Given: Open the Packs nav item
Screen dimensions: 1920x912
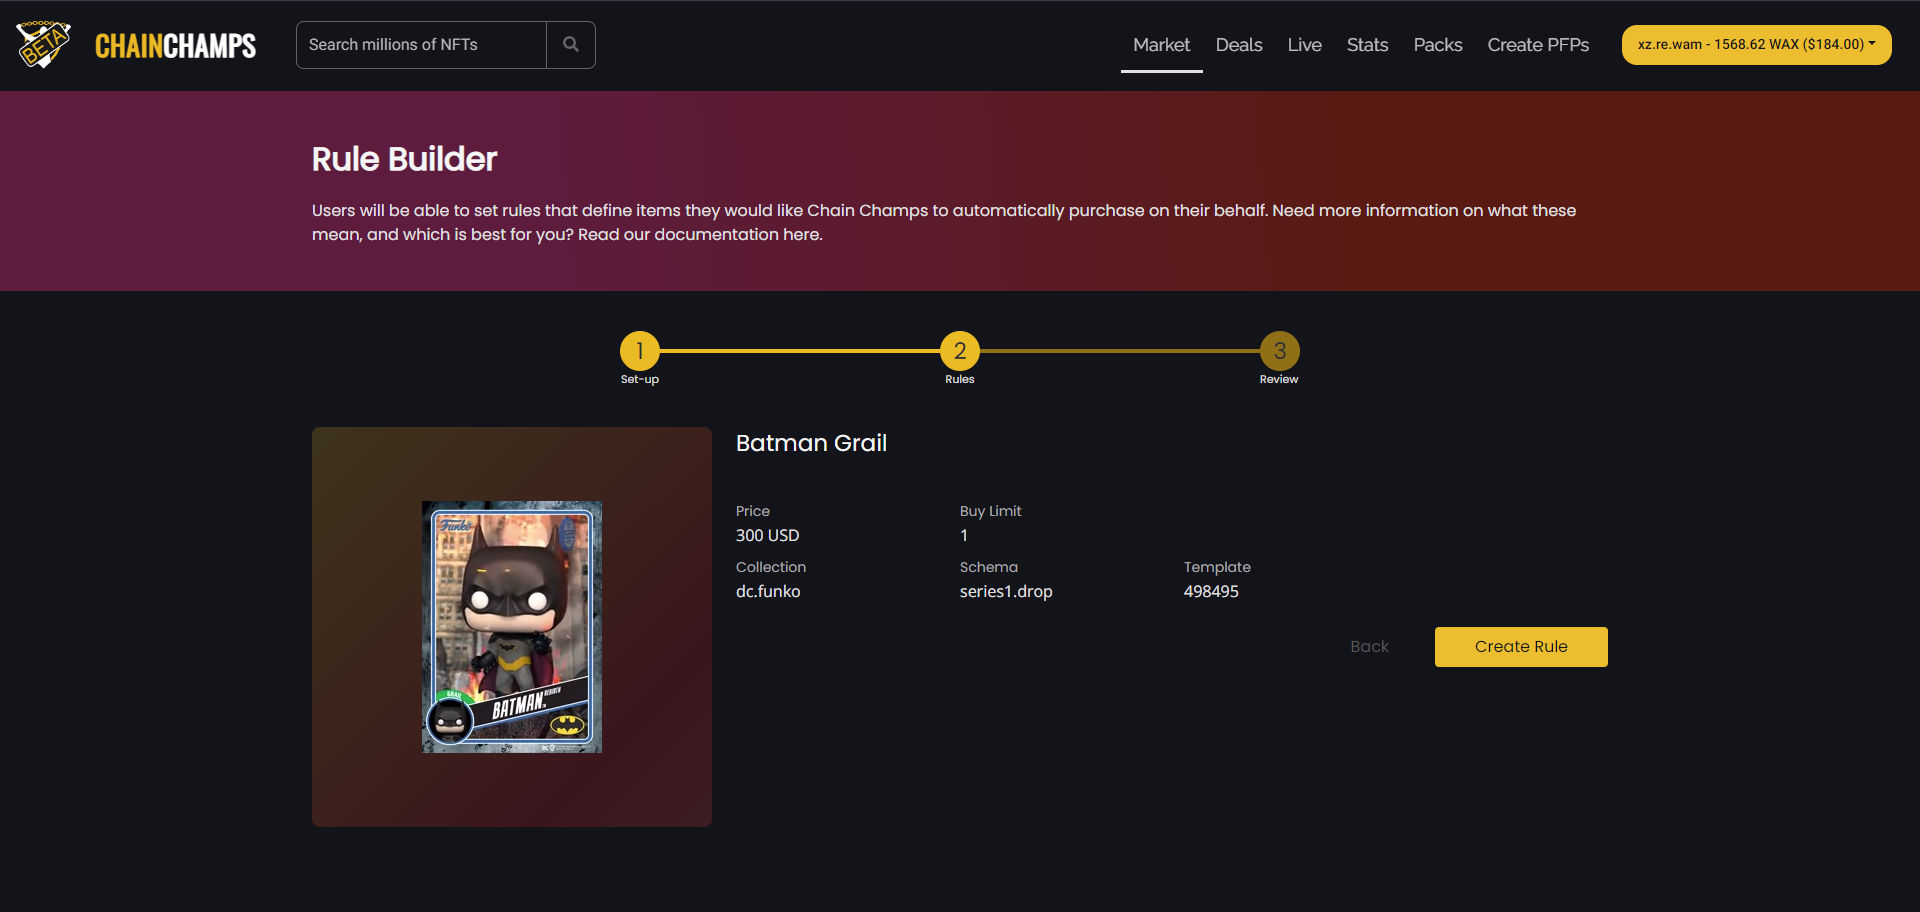Looking at the screenshot, I should (x=1437, y=45).
